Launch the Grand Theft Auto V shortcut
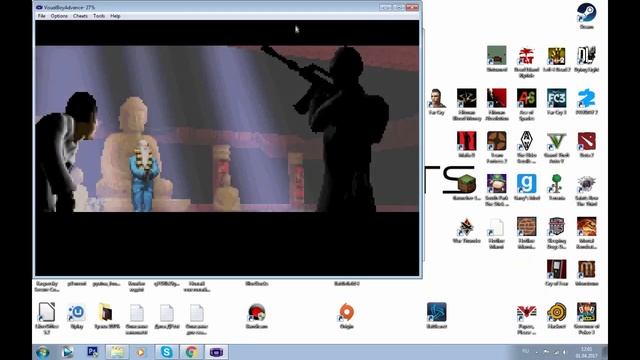Screen dimensions: 640x360 (557, 147)
